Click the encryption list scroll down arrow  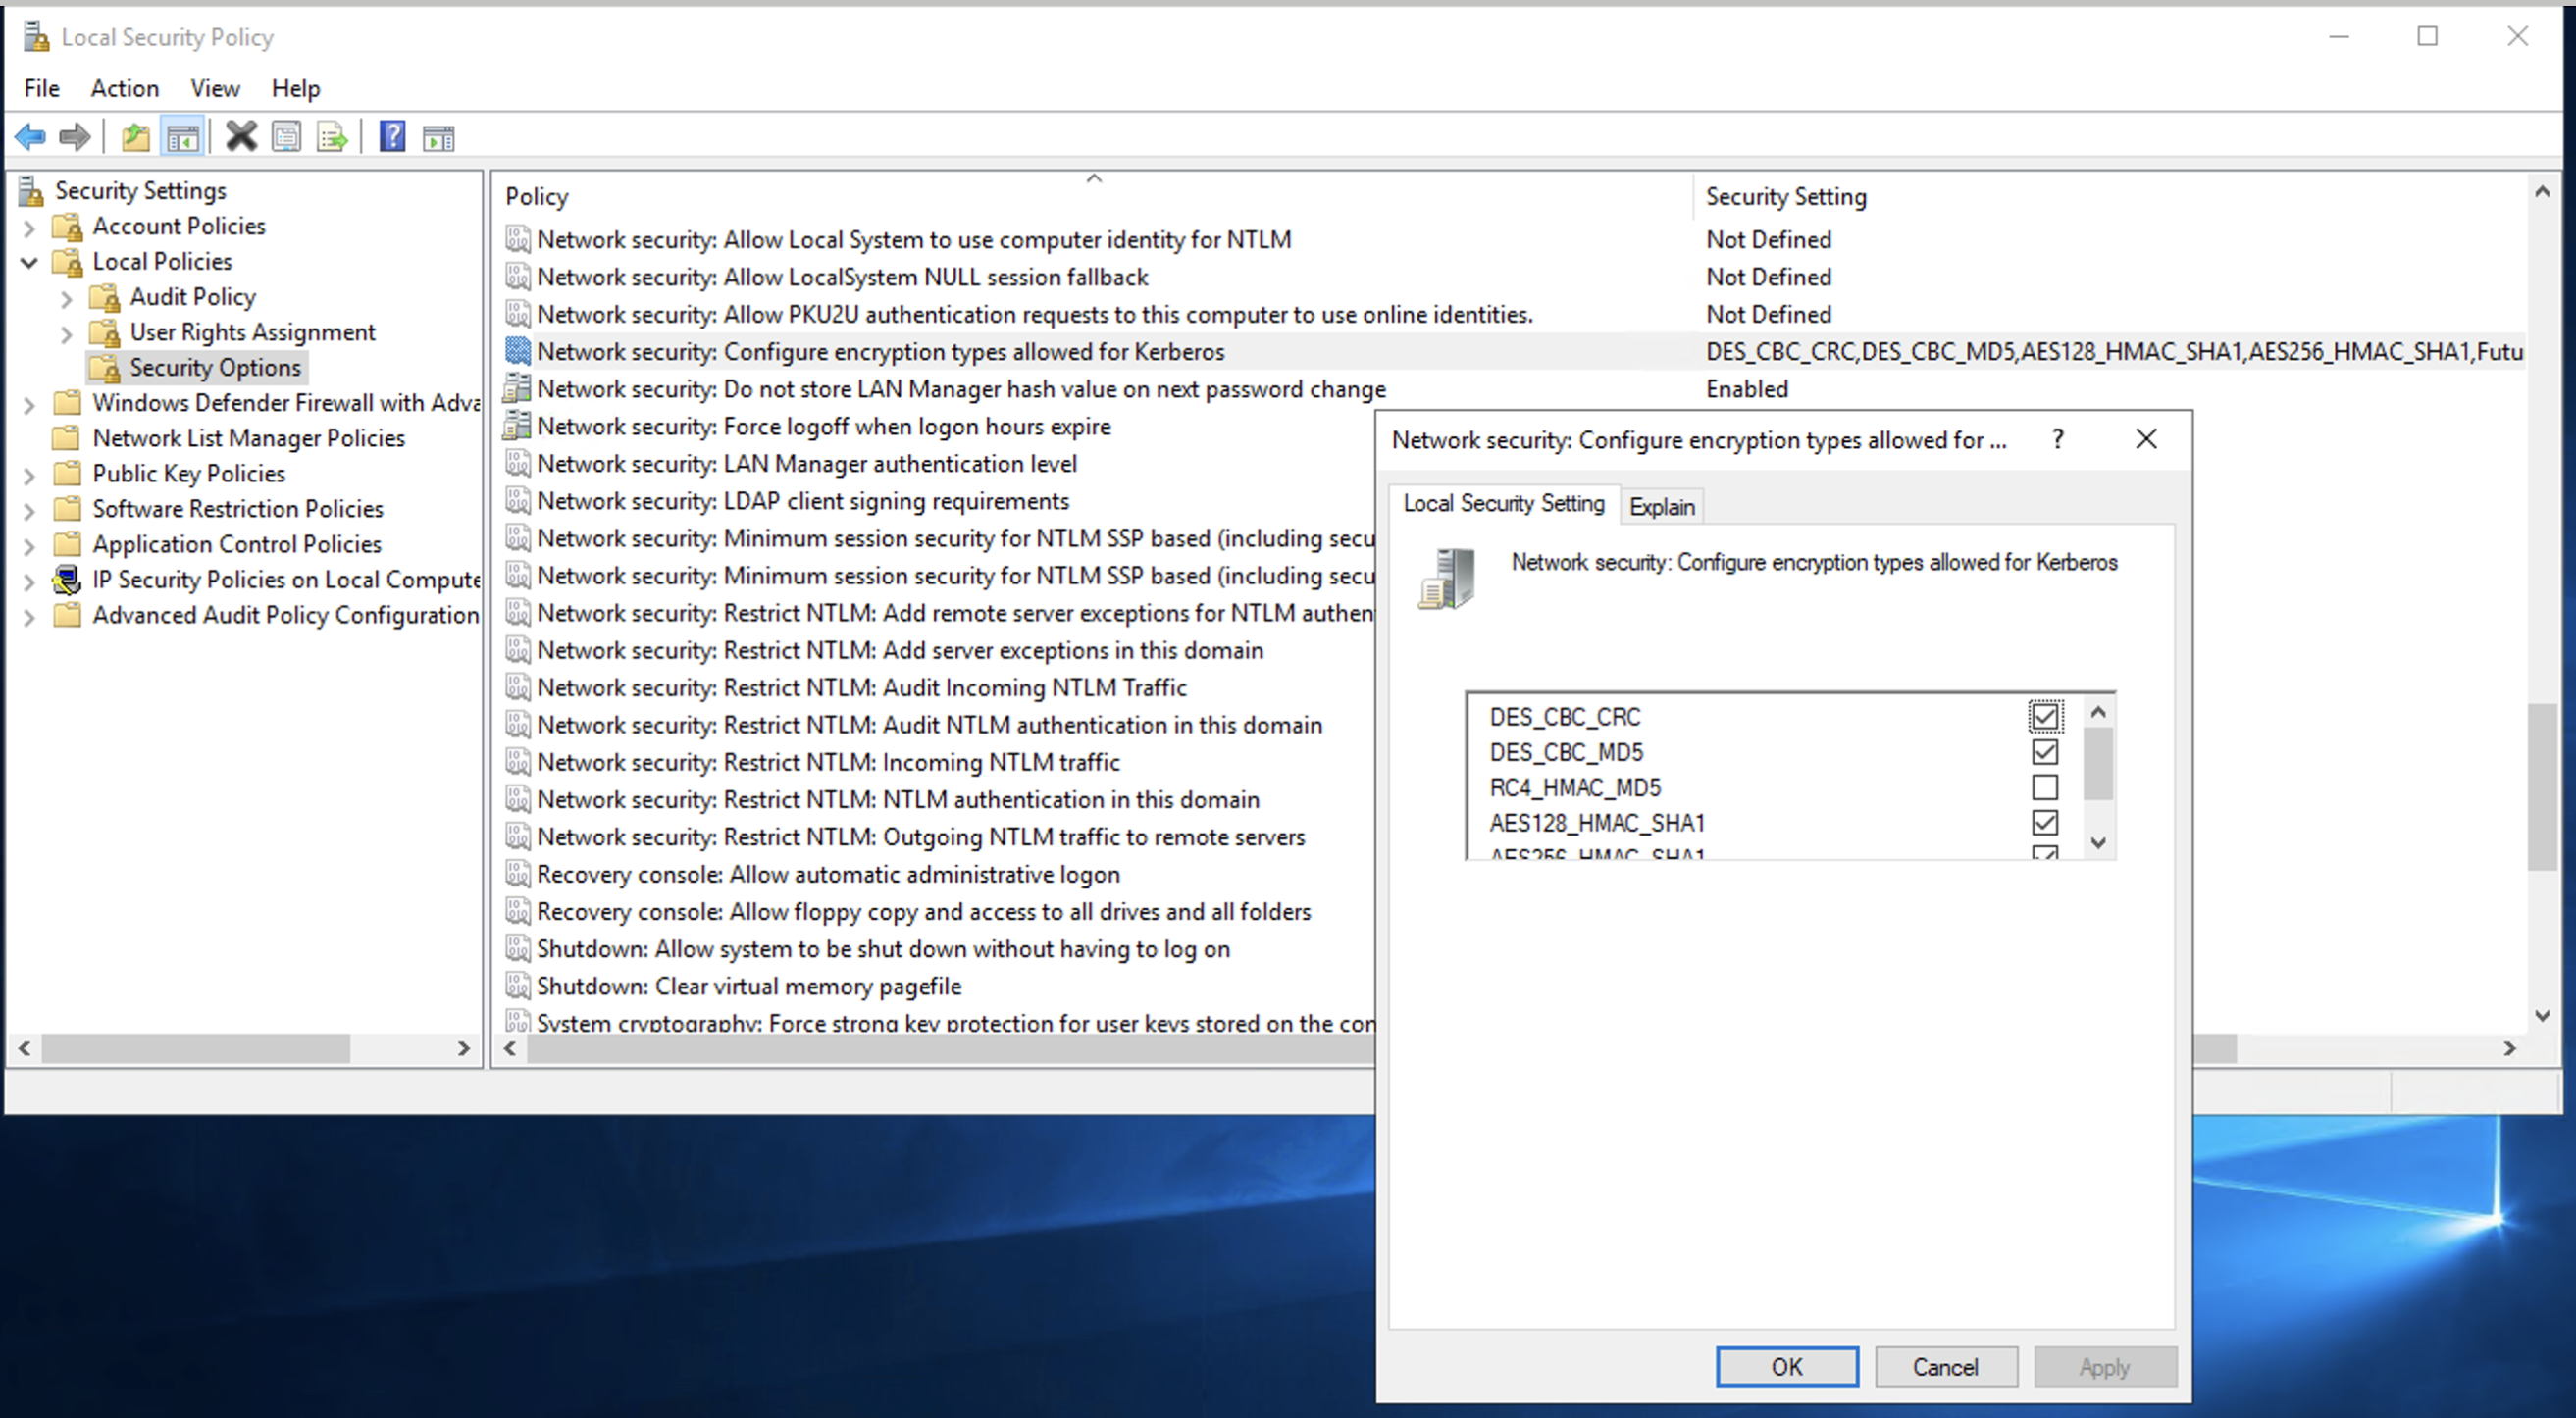(x=2098, y=842)
